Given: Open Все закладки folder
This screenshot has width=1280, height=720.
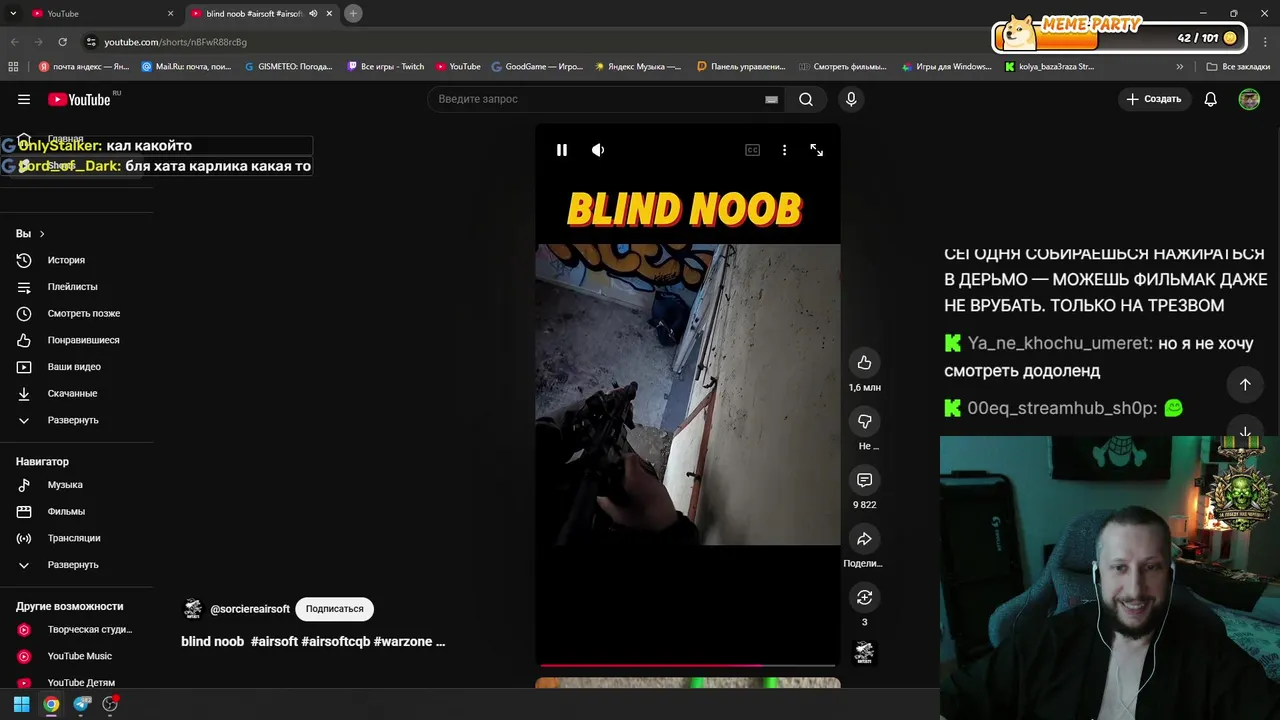Looking at the screenshot, I should 1237,67.
